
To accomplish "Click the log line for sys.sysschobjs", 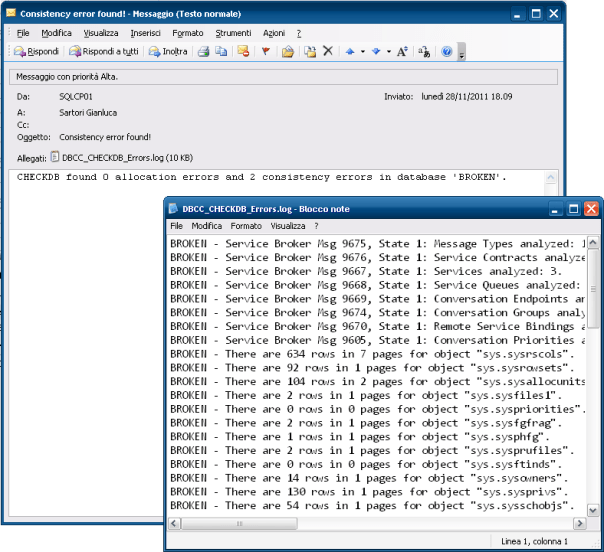I will click(x=372, y=505).
